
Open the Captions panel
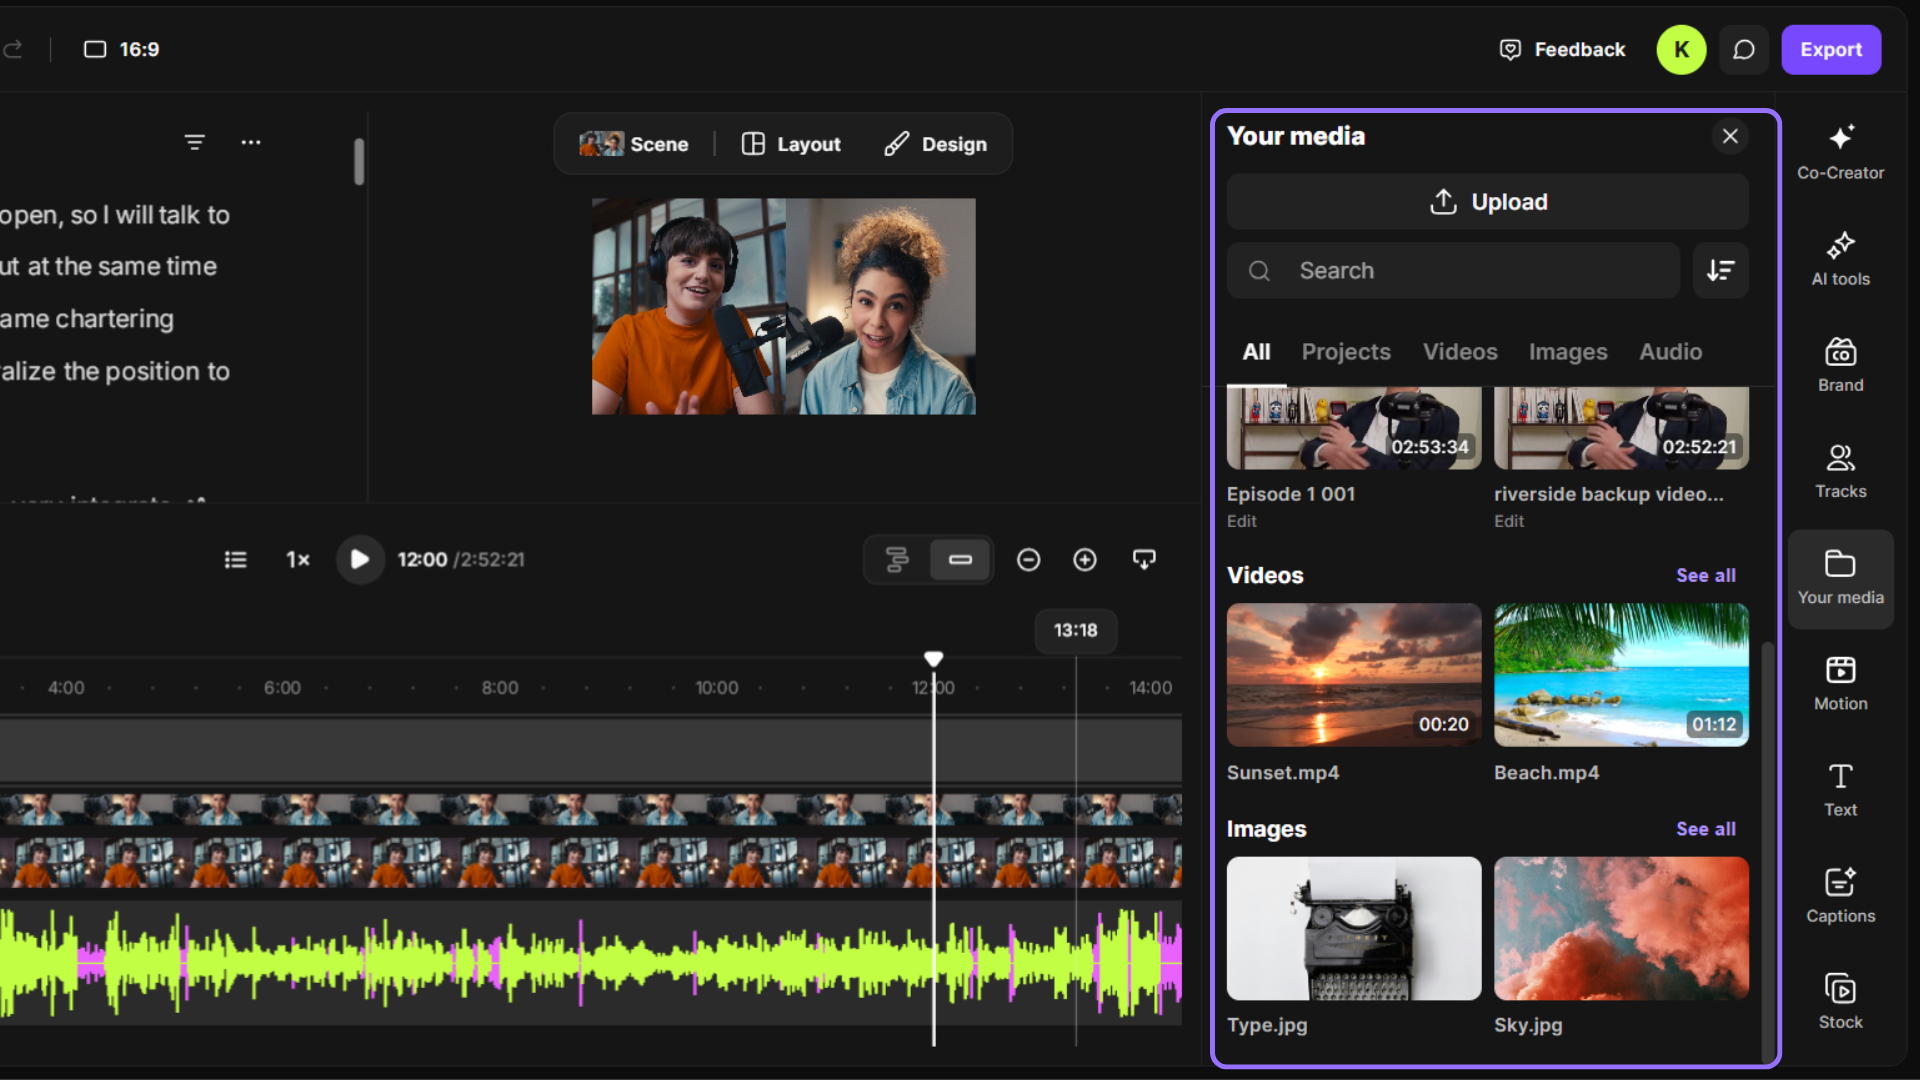(x=1840, y=896)
